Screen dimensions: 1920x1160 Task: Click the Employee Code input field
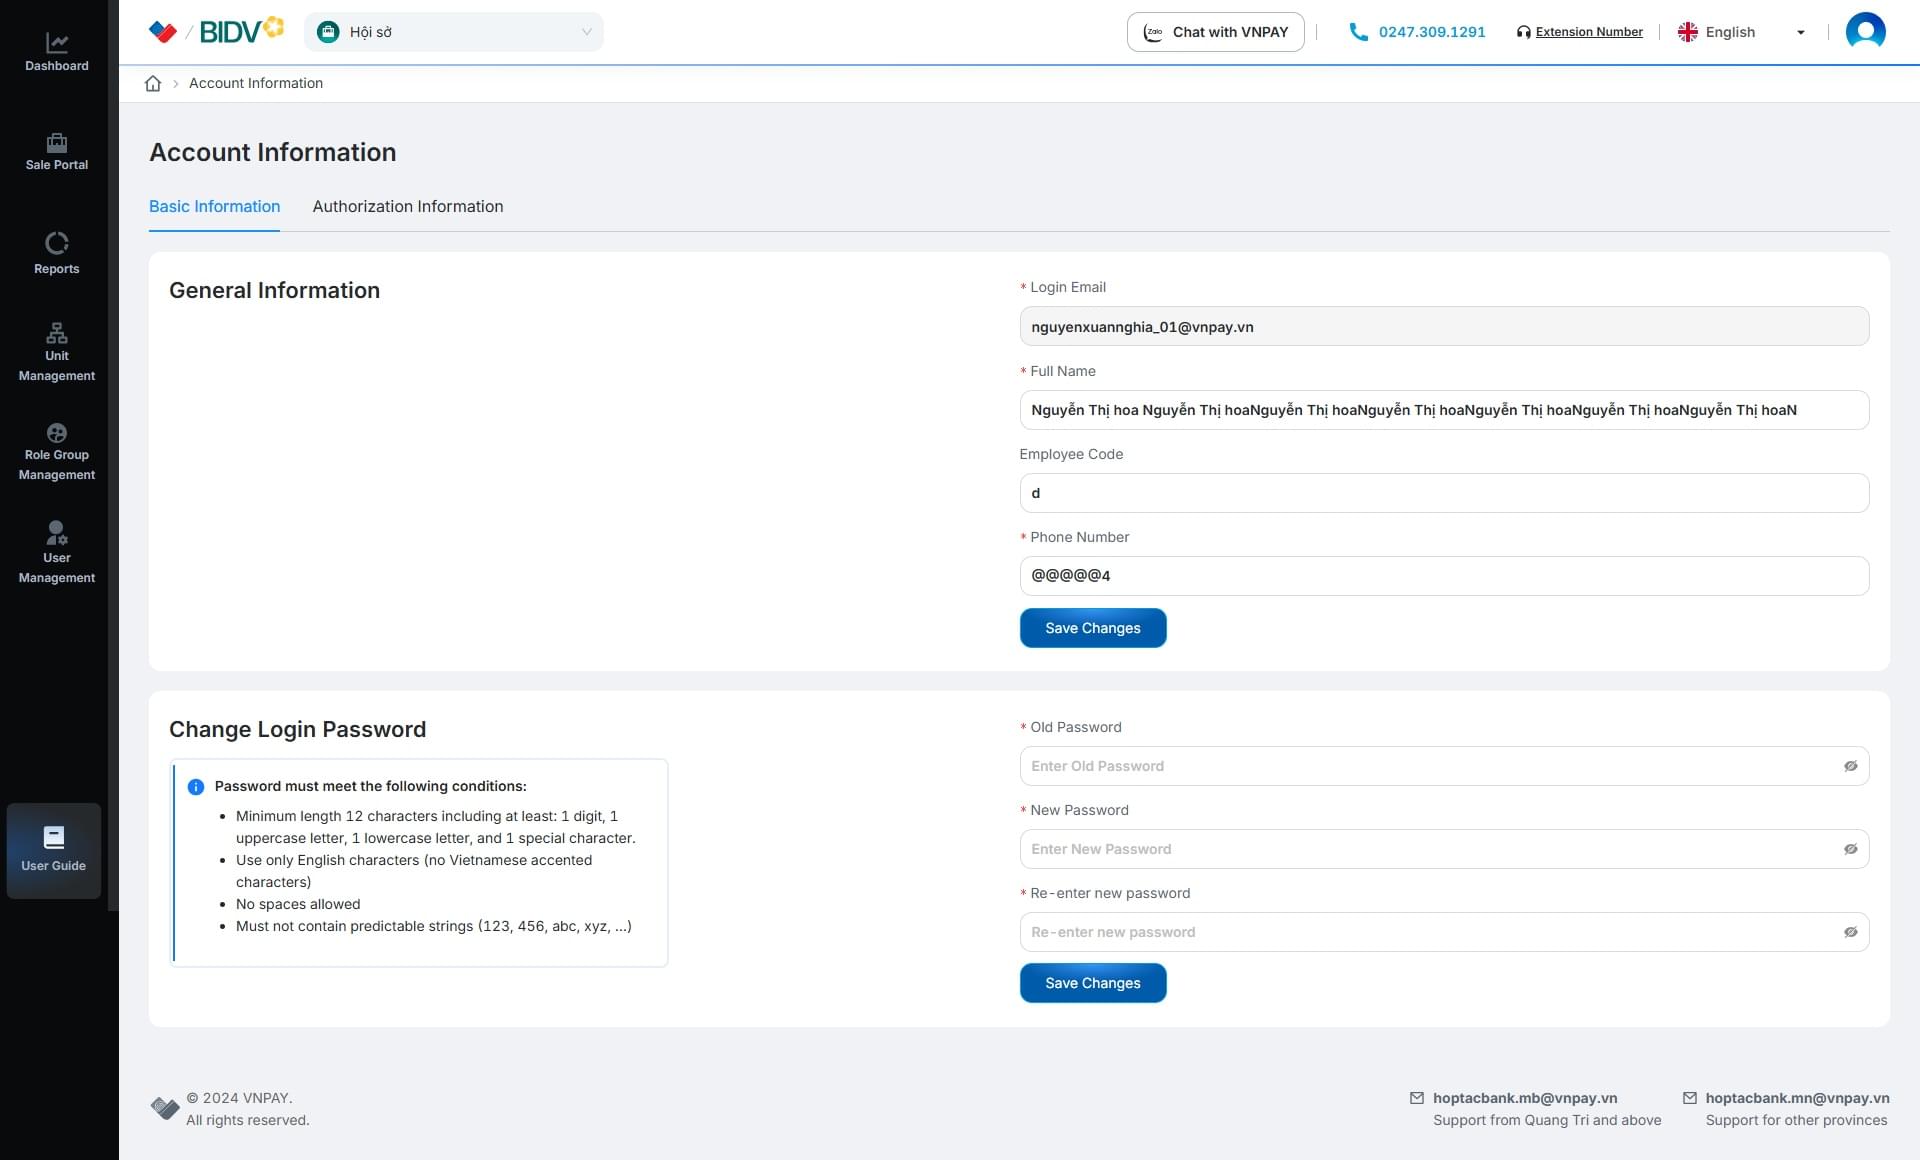click(x=1443, y=493)
